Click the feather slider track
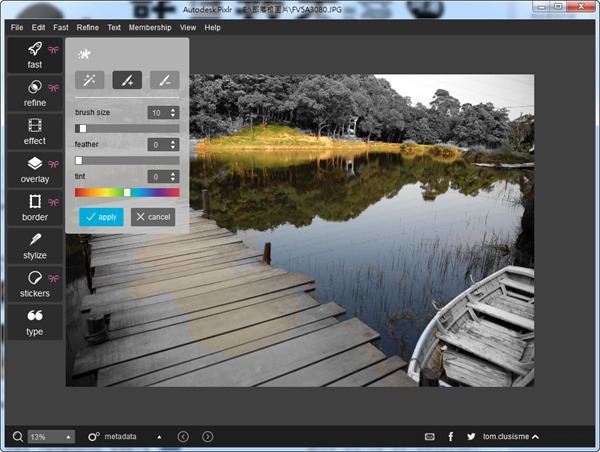Image resolution: width=600 pixels, height=452 pixels. click(x=127, y=160)
